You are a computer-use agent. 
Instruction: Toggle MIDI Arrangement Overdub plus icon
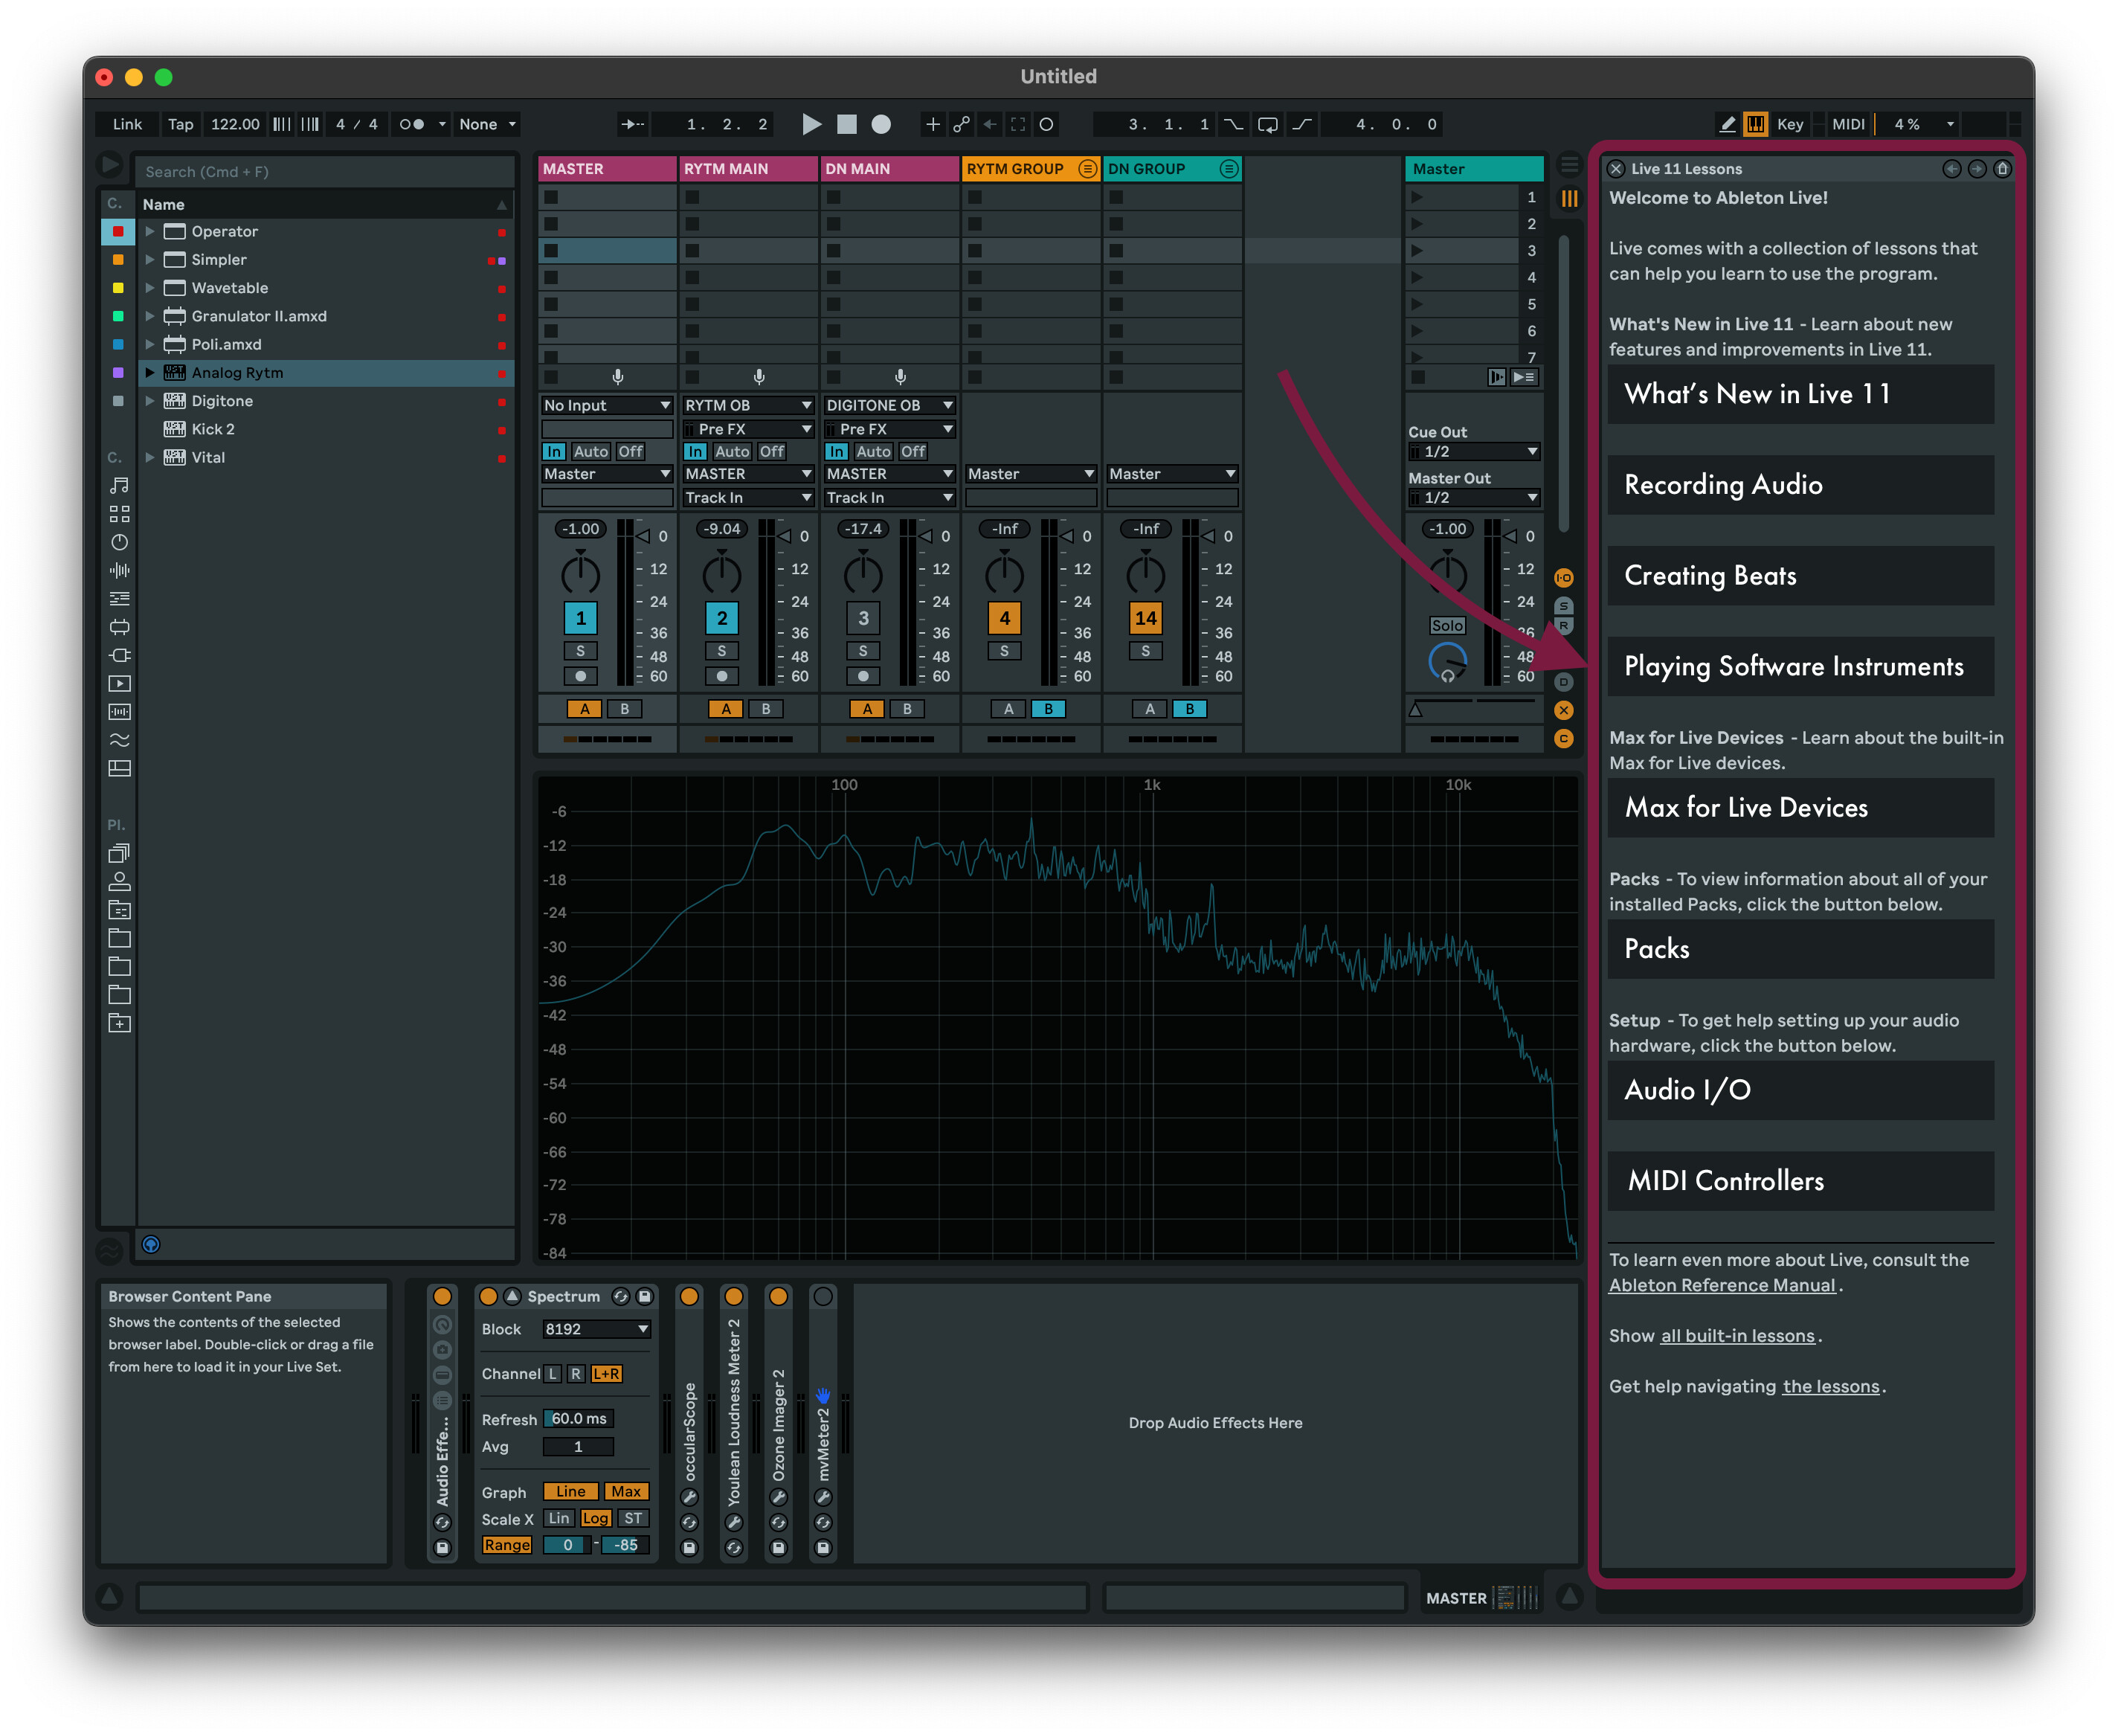pyautogui.click(x=932, y=124)
